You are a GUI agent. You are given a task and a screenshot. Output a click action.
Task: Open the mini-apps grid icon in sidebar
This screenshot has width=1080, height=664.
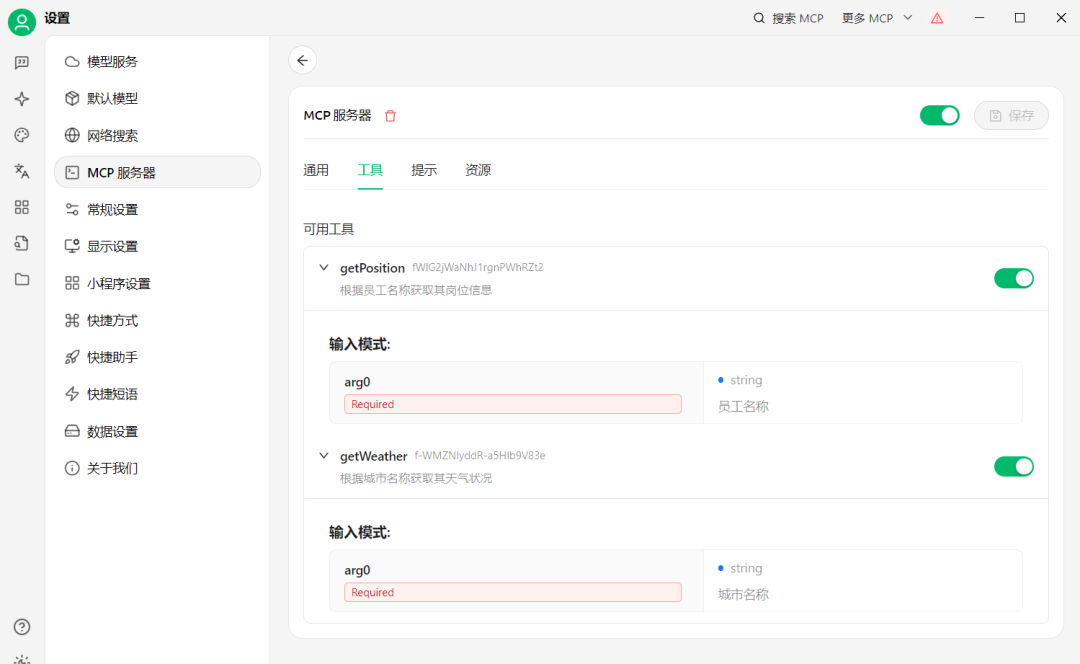[x=21, y=207]
